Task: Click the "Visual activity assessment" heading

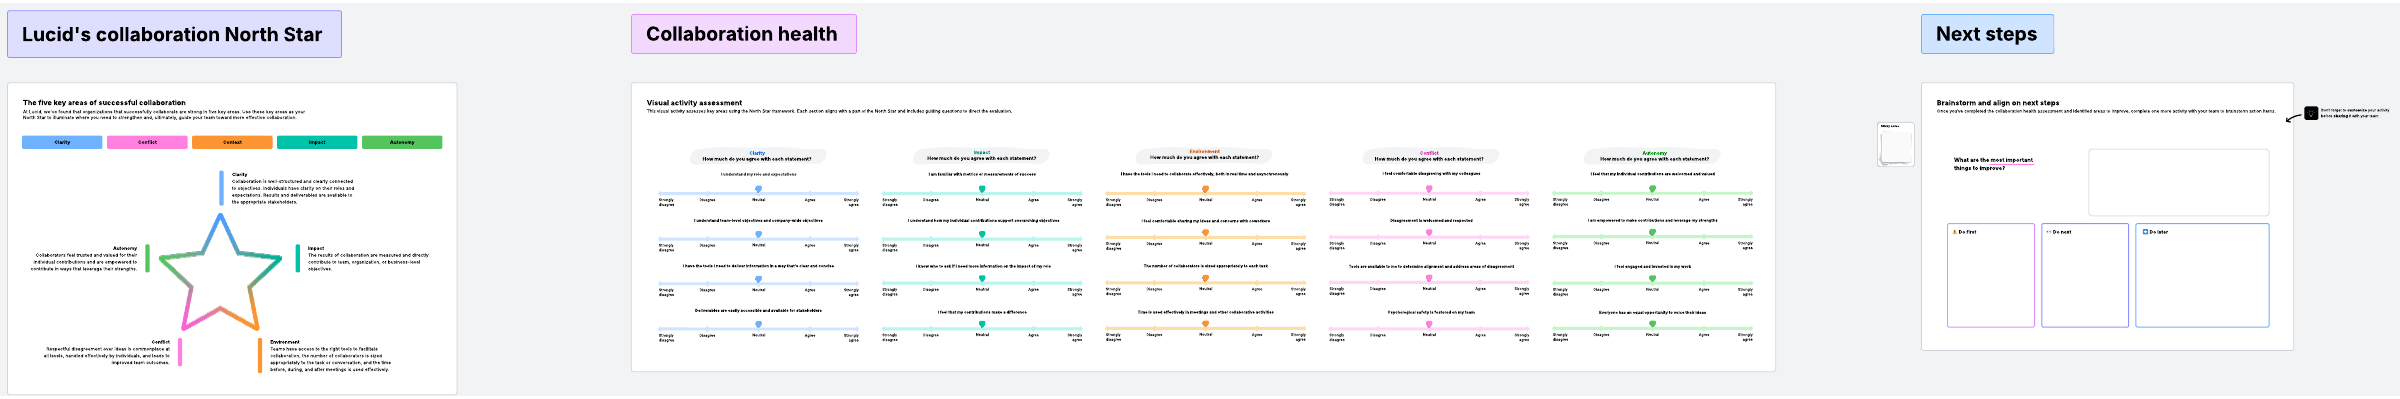Action: point(694,102)
